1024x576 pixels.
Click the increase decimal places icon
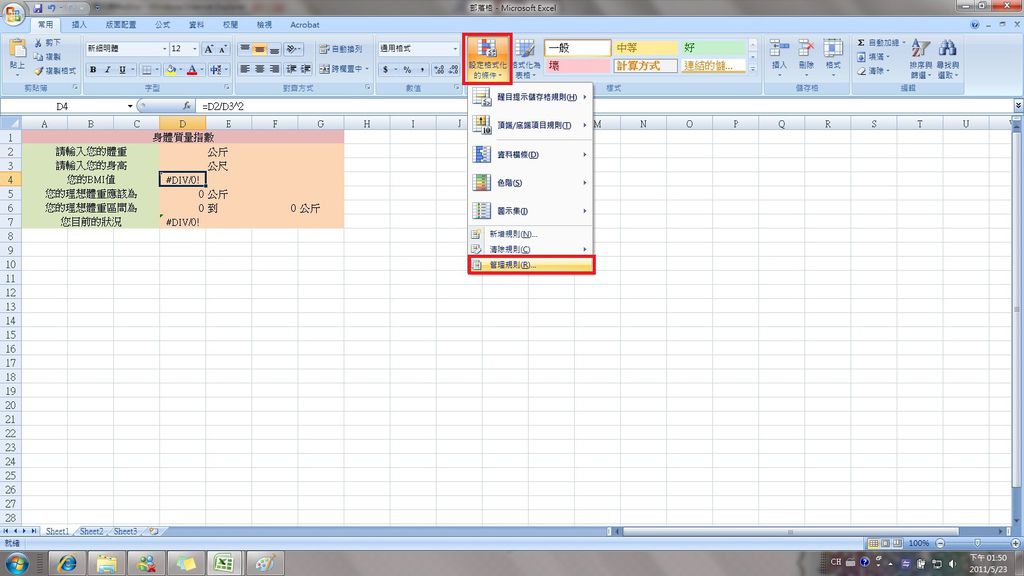[438, 69]
